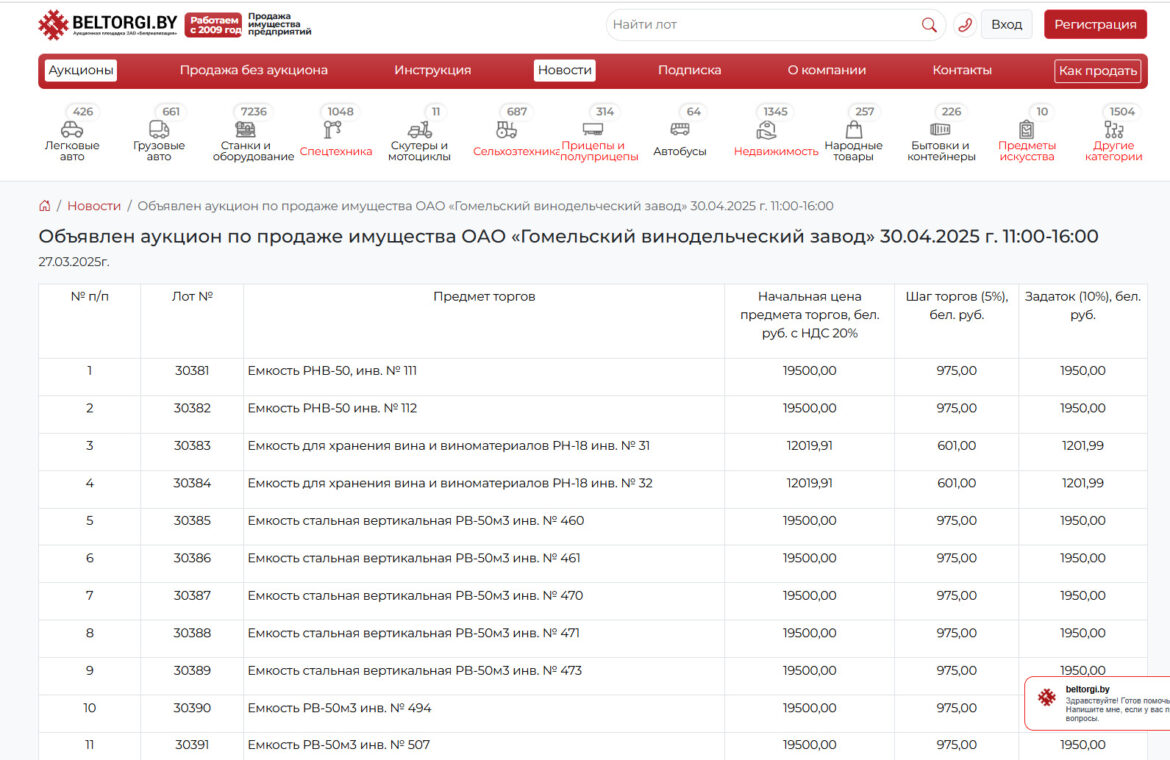Click Емкость РНВ-50 инв. № 112 text
1170x760 pixels.
(332, 408)
